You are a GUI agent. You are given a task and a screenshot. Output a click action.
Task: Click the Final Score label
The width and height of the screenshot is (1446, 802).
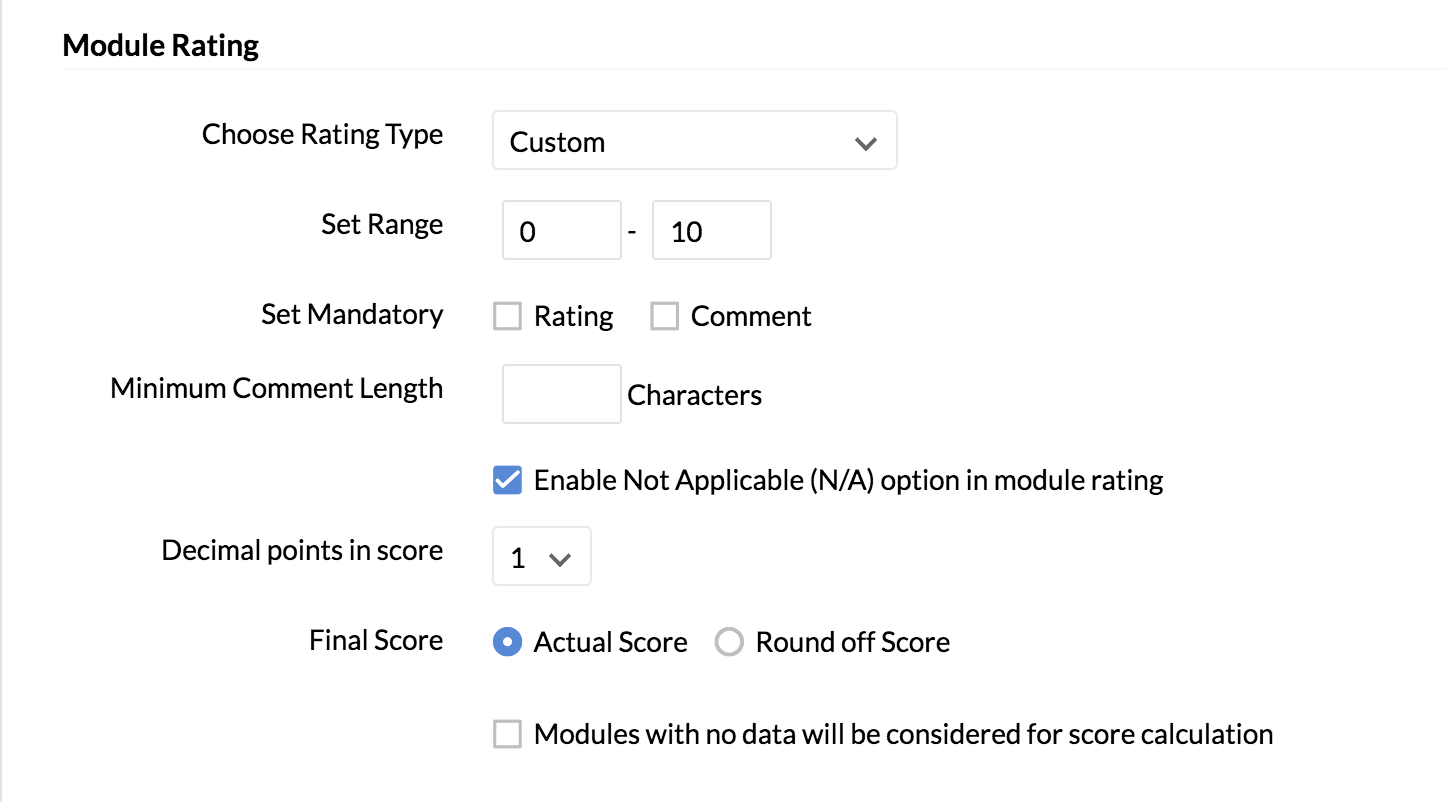(376, 640)
